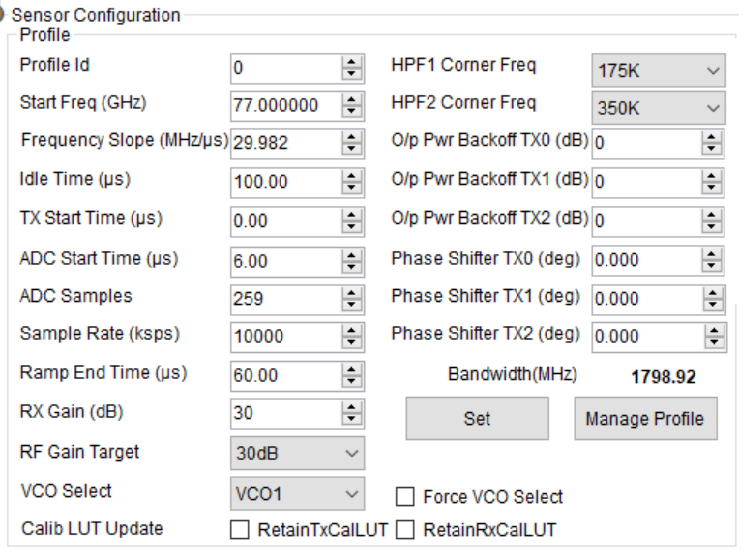751x557 pixels.
Task: Focus the Ramp End Time field
Action: [x=285, y=375]
